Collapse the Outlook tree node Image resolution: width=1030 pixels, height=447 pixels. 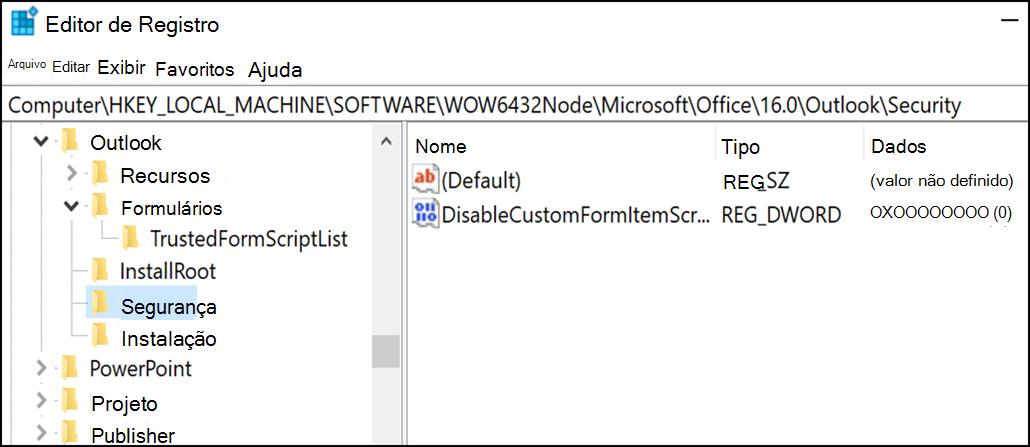41,141
